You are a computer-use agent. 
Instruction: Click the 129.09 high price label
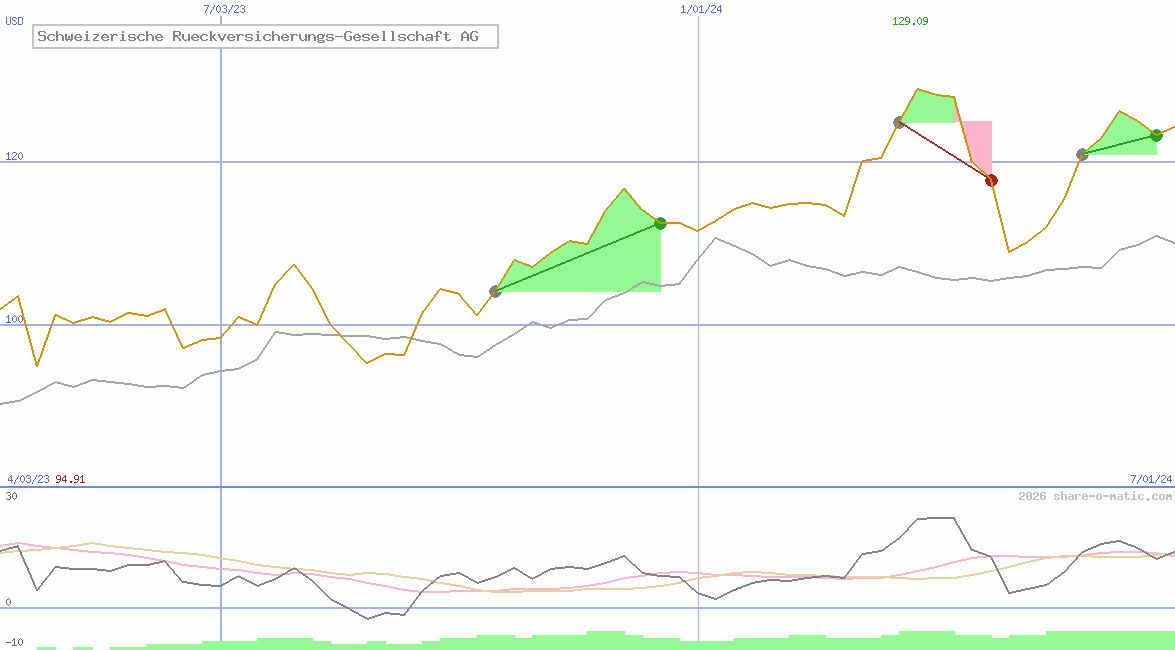coord(910,21)
